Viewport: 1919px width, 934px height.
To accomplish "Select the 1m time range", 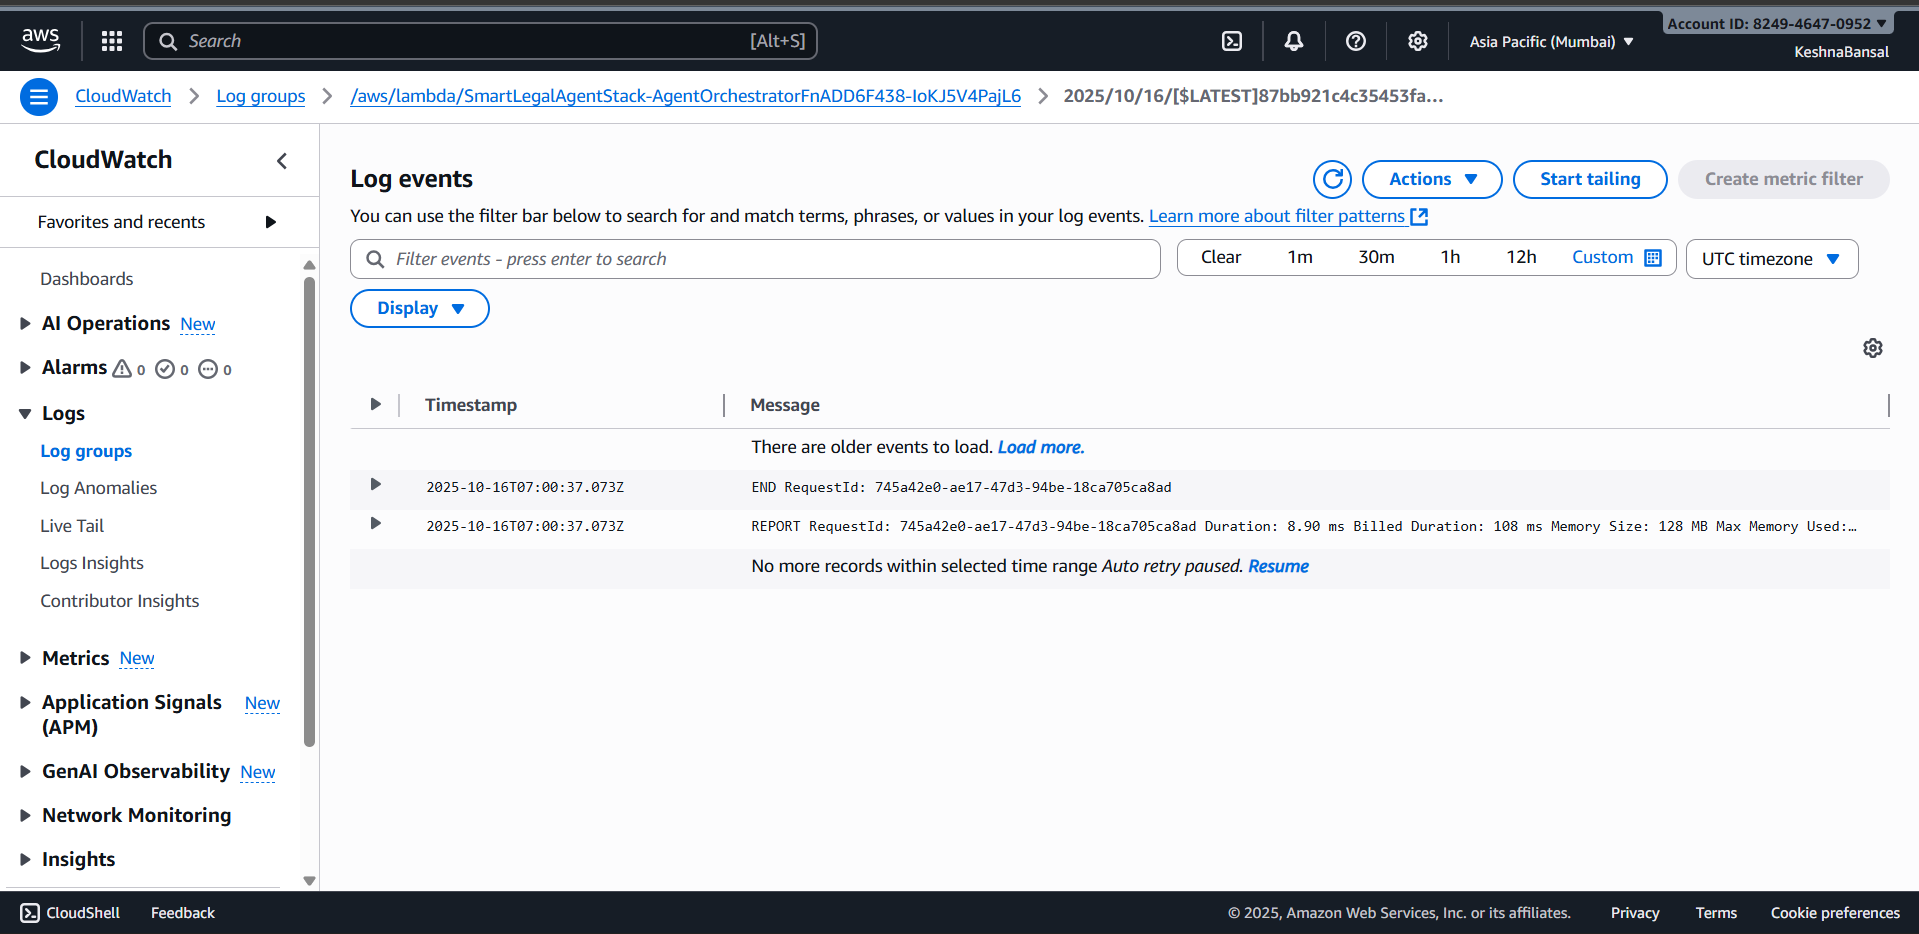I will pyautogui.click(x=1300, y=257).
